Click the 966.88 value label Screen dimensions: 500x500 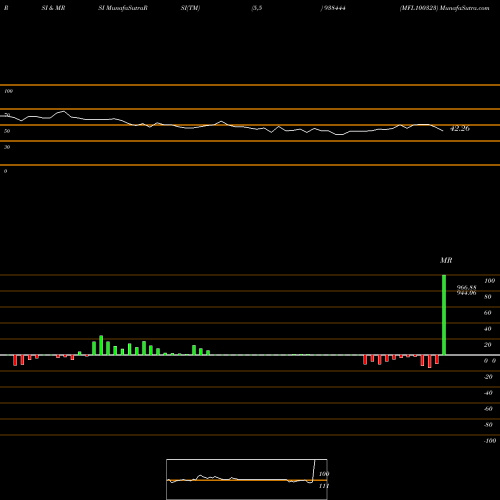pyautogui.click(x=466, y=287)
